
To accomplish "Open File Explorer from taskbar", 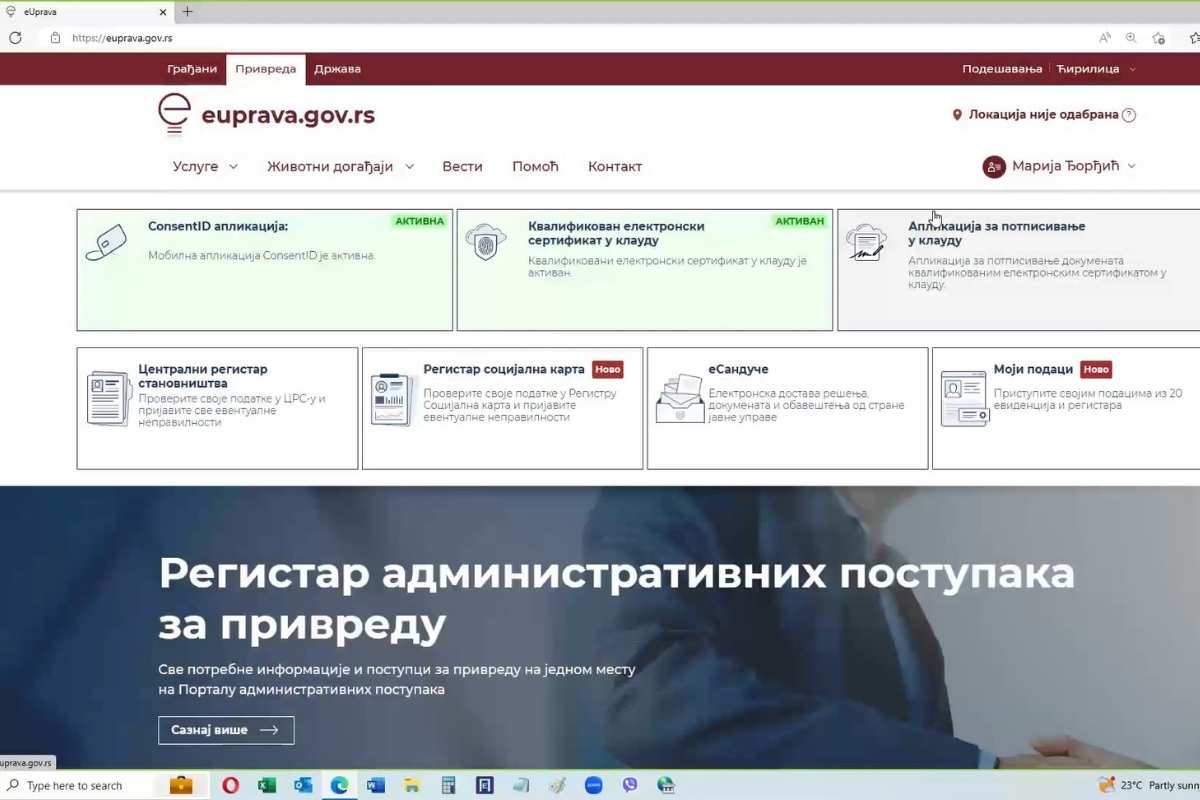I will pyautogui.click(x=412, y=785).
